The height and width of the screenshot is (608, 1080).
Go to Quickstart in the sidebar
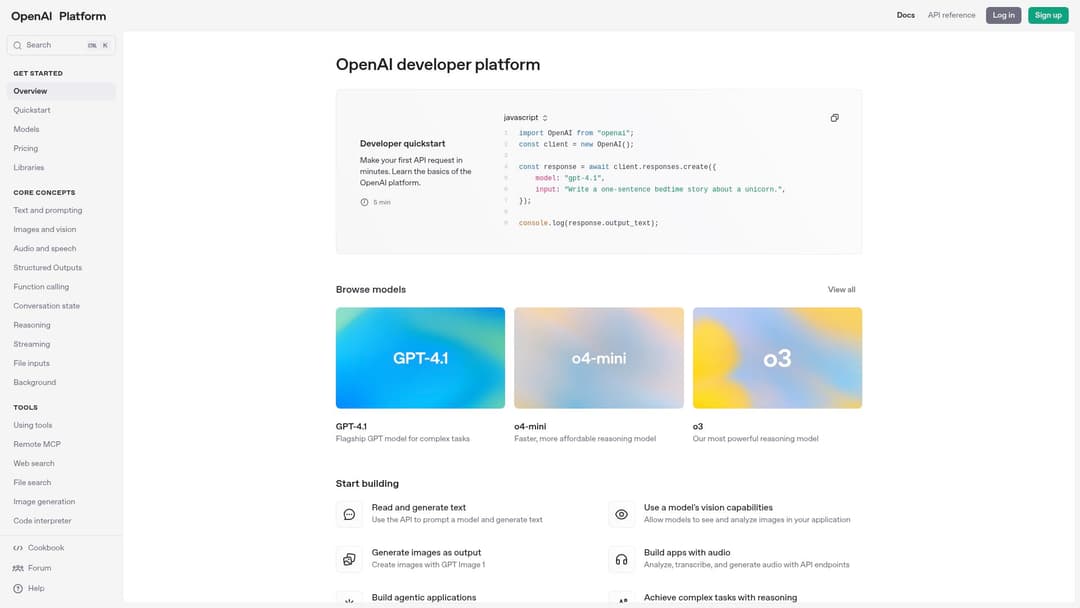tap(32, 110)
